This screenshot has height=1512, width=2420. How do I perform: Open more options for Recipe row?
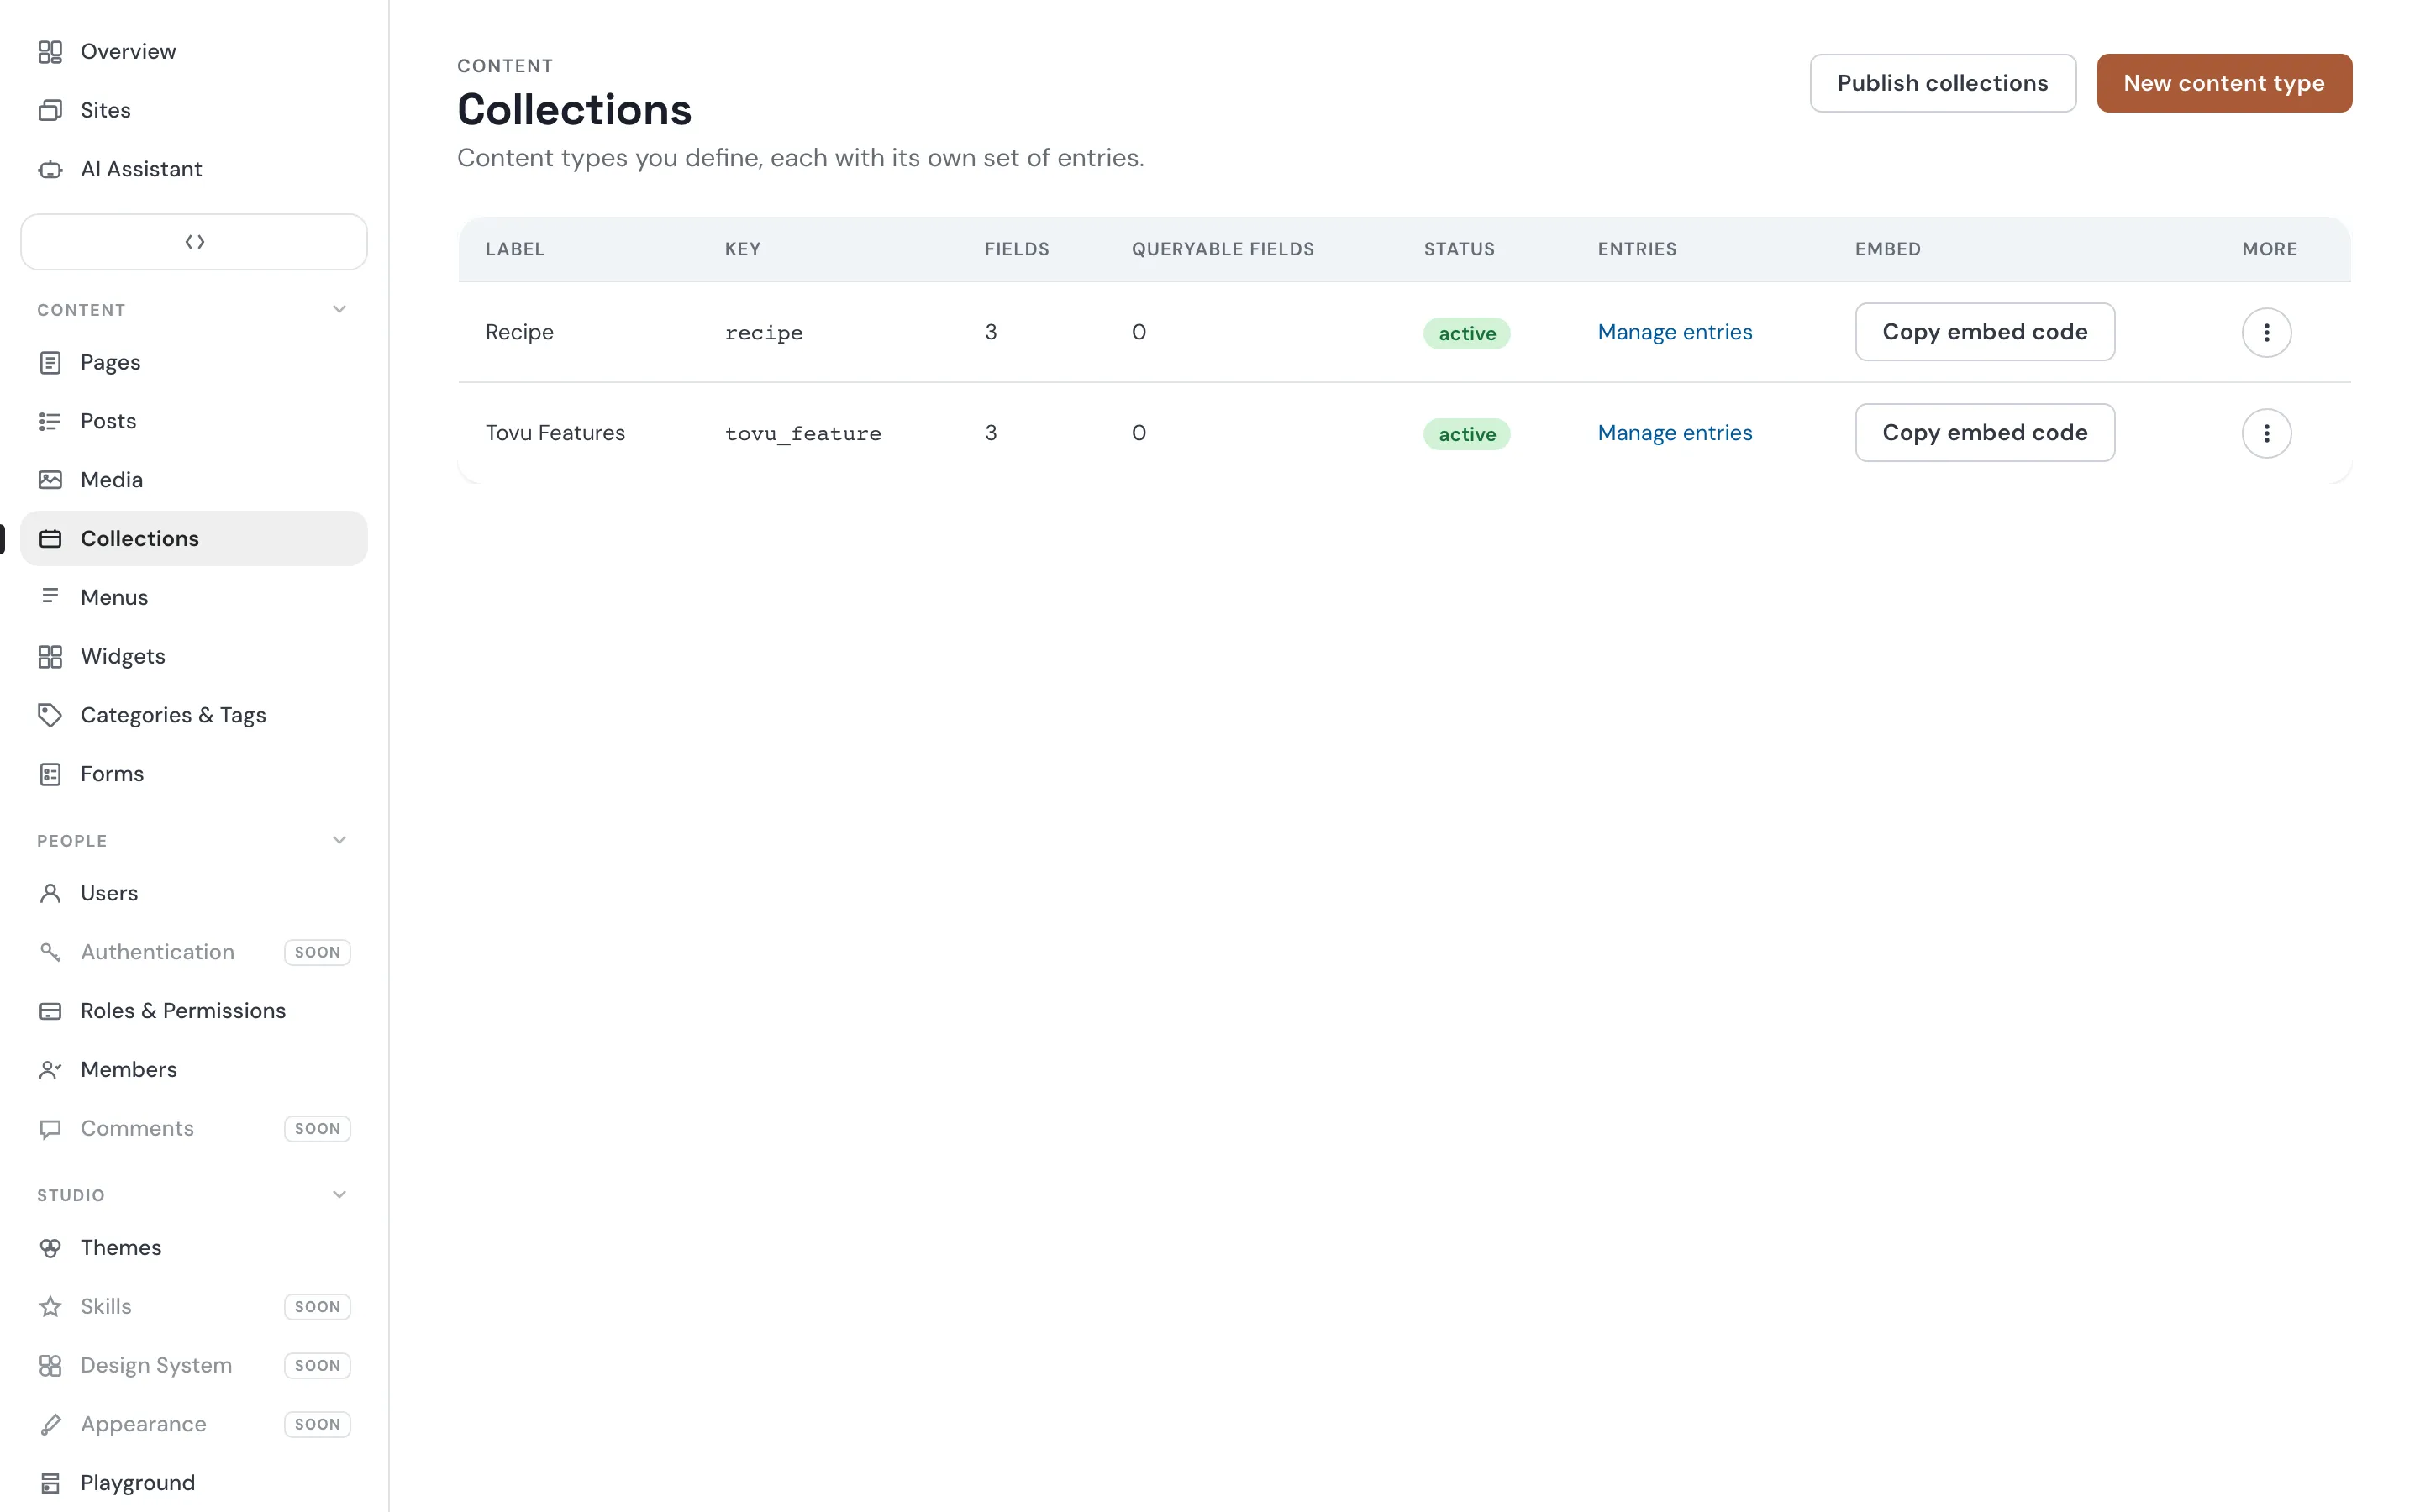coord(2266,332)
